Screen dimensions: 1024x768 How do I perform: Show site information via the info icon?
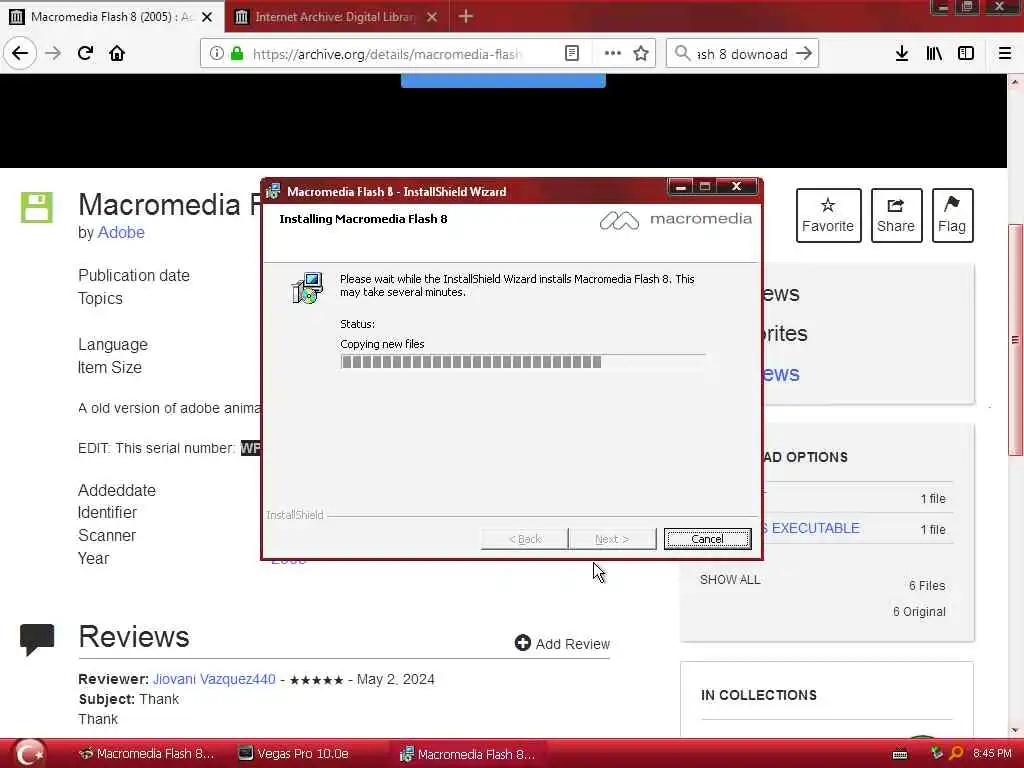[x=216, y=54]
